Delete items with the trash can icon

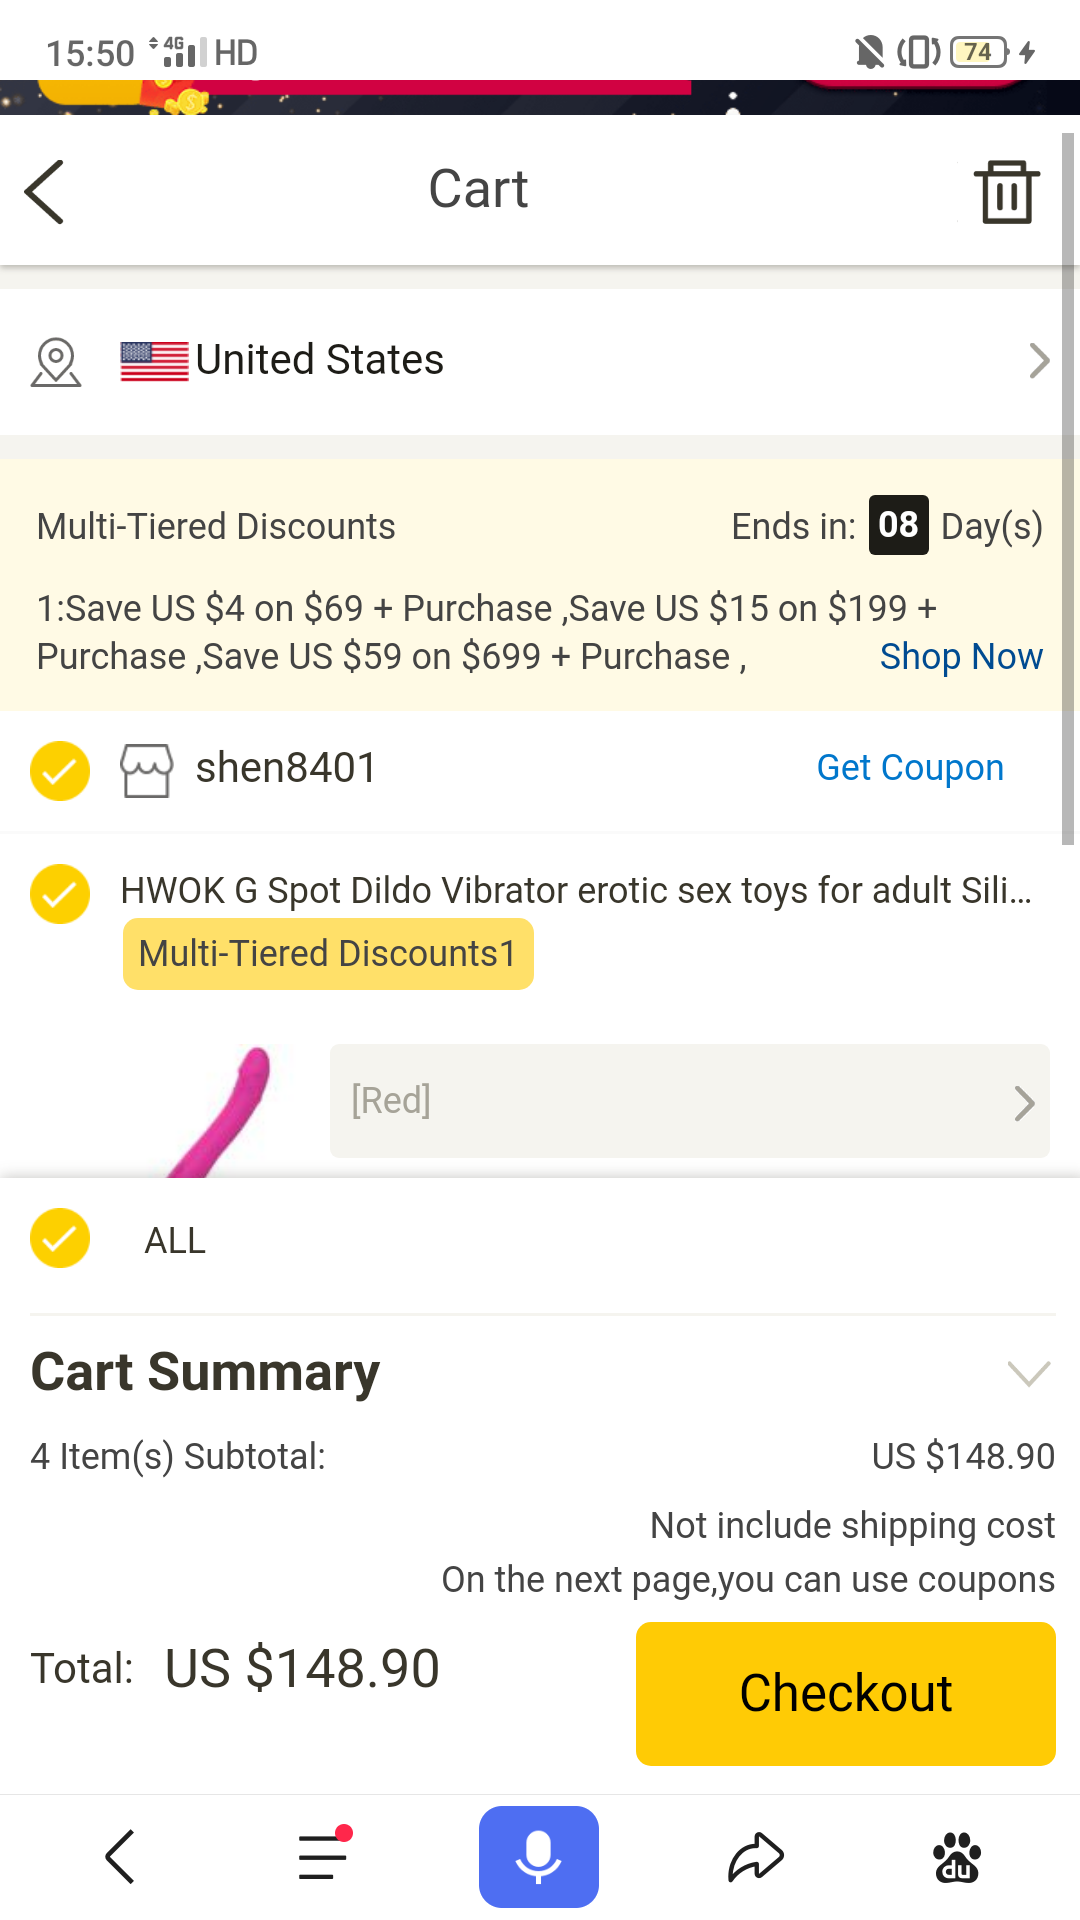[x=1006, y=191]
